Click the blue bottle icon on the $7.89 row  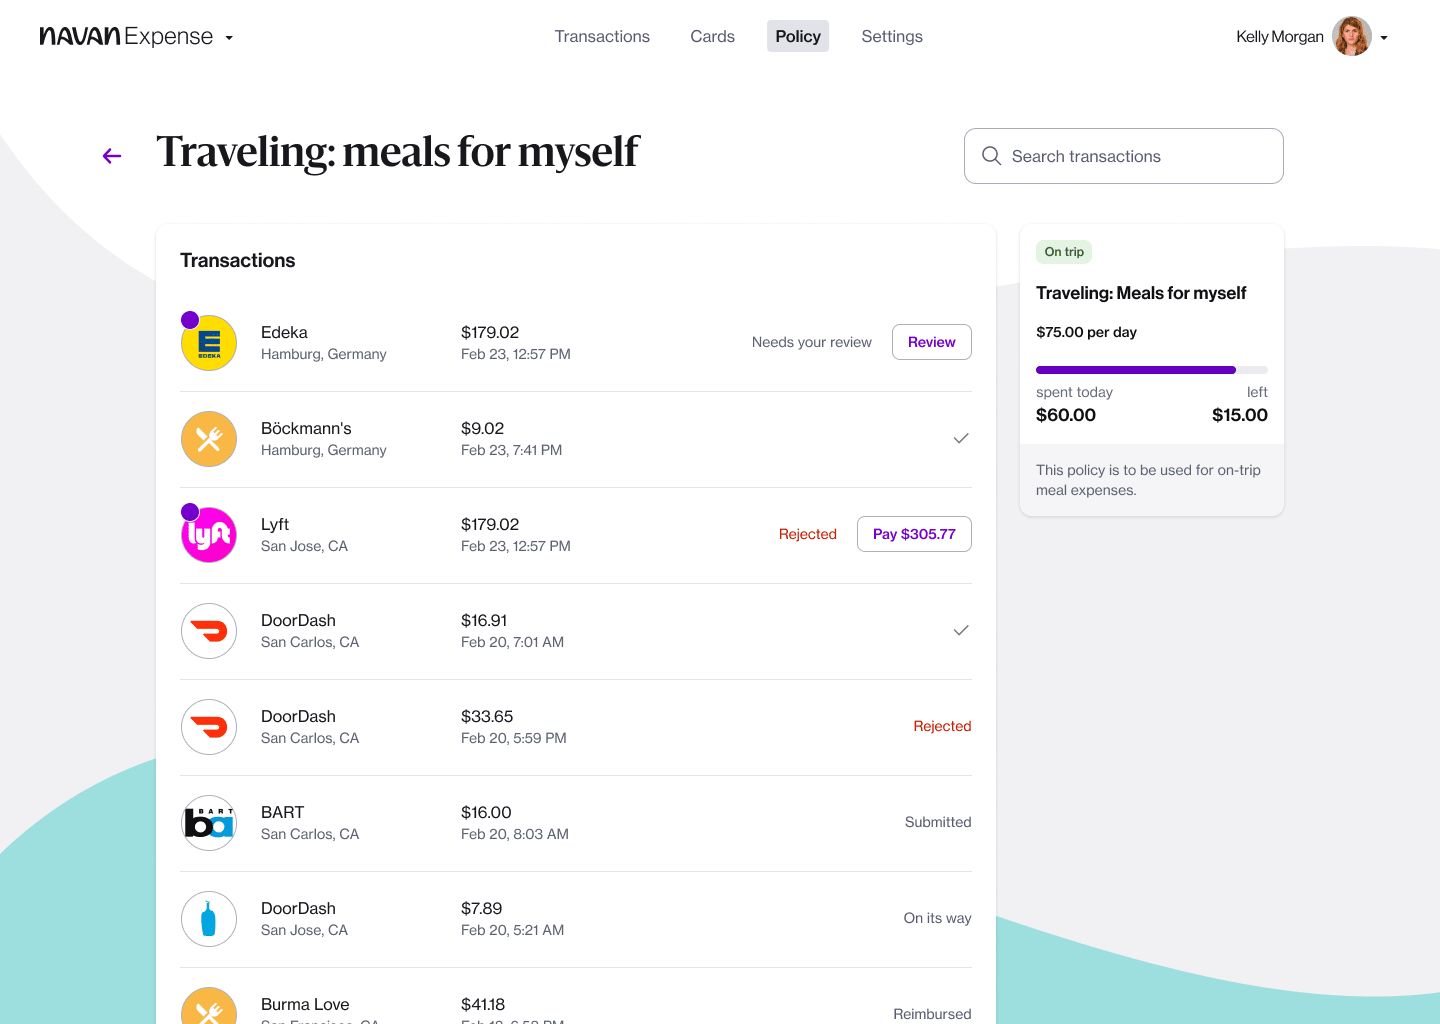209,919
